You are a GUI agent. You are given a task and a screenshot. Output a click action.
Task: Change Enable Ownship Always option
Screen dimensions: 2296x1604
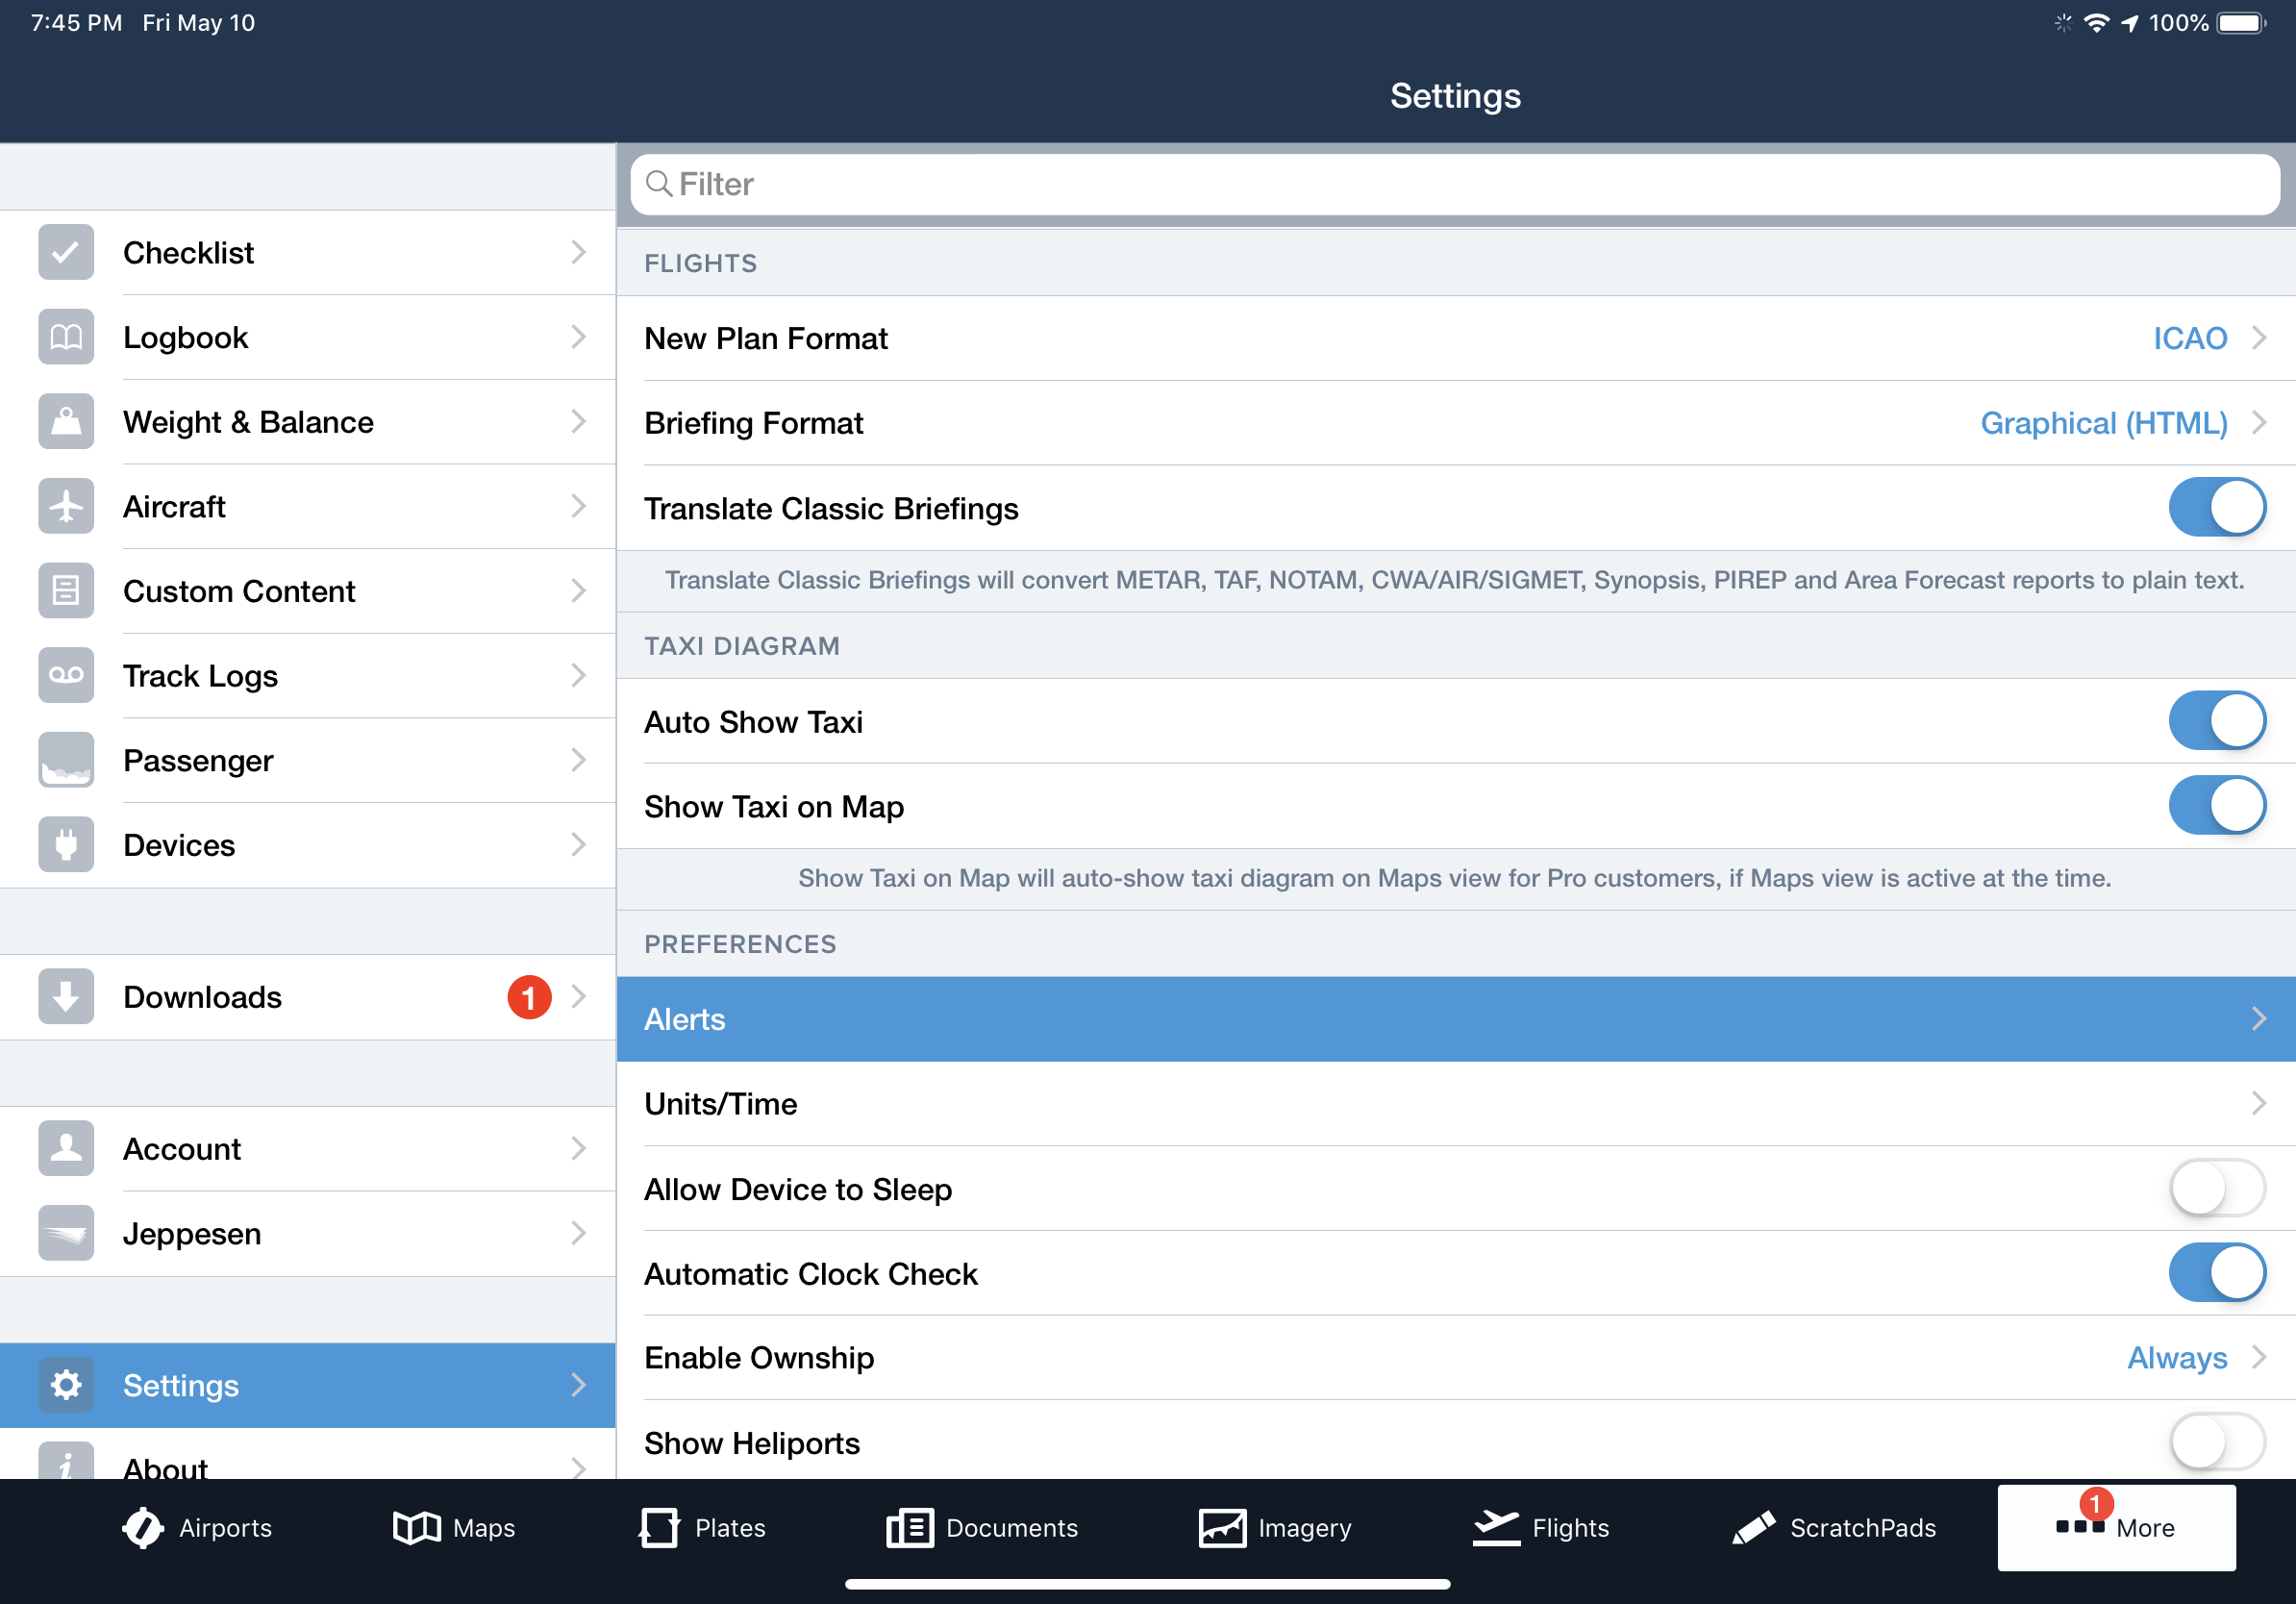click(2178, 1358)
